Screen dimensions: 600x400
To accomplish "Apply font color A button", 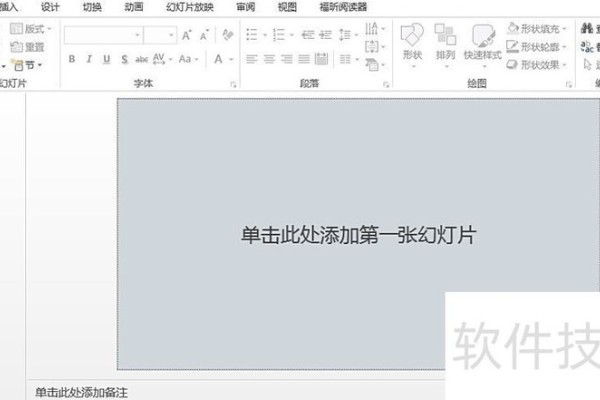I will point(218,59).
